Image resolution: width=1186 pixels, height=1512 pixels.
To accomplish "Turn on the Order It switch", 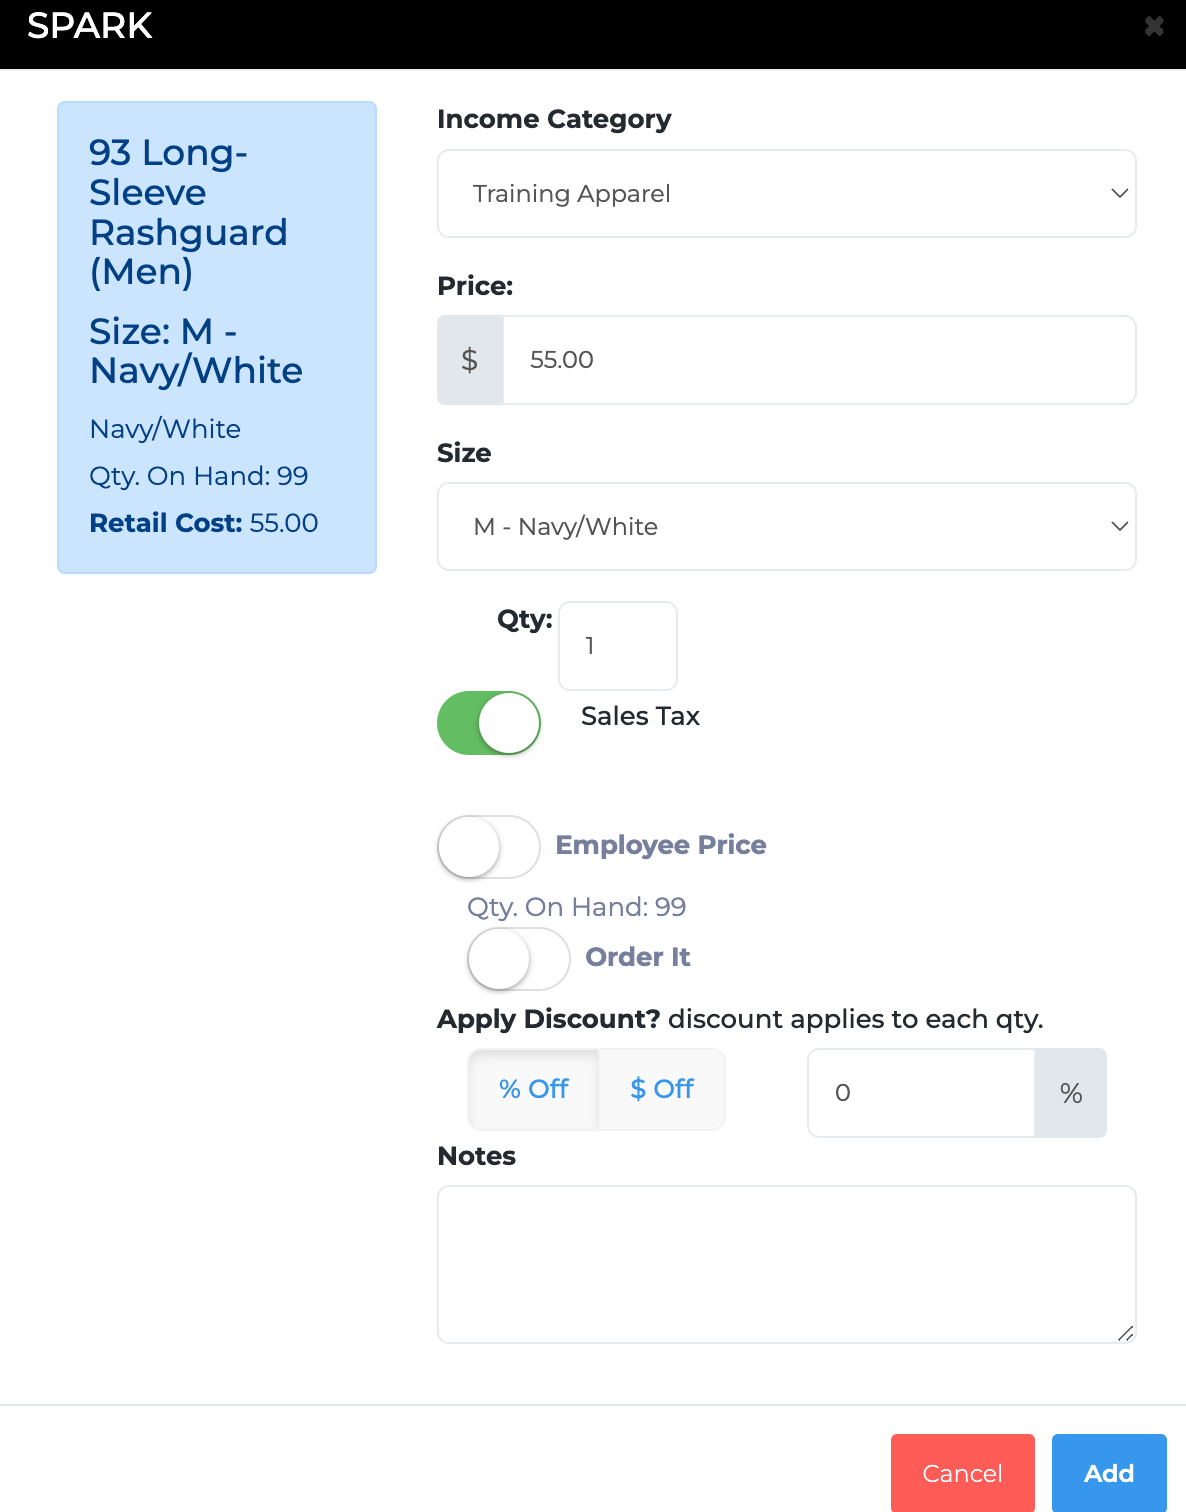I will click(519, 959).
